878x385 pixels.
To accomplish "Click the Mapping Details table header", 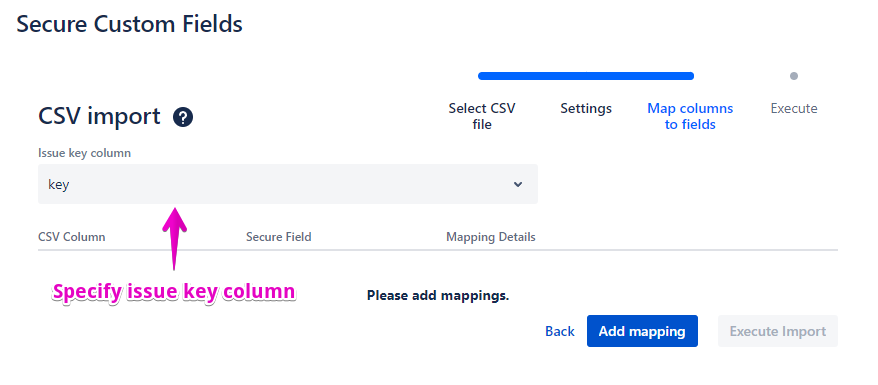I will 491,237.
